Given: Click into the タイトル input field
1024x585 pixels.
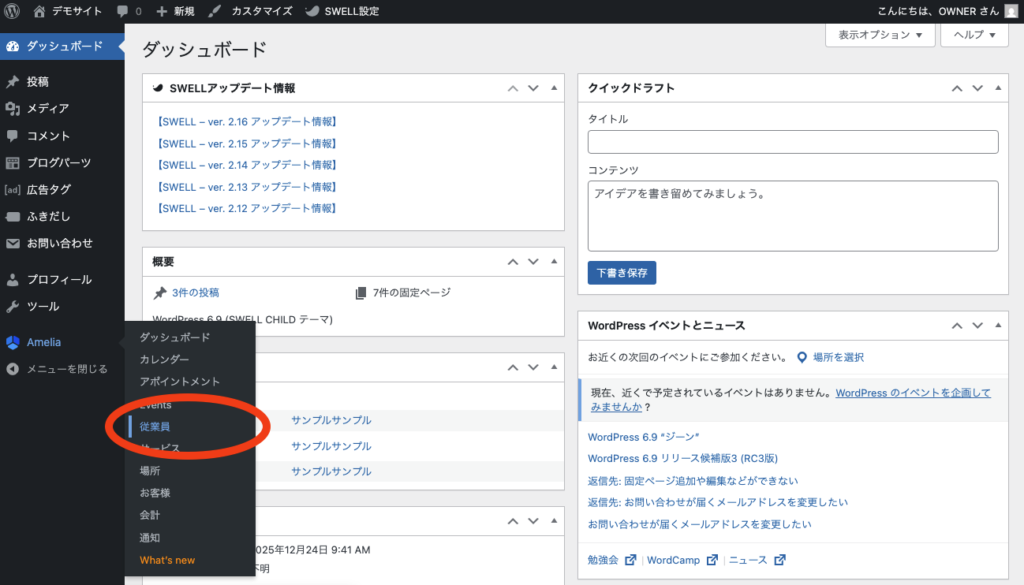Looking at the screenshot, I should 793,142.
